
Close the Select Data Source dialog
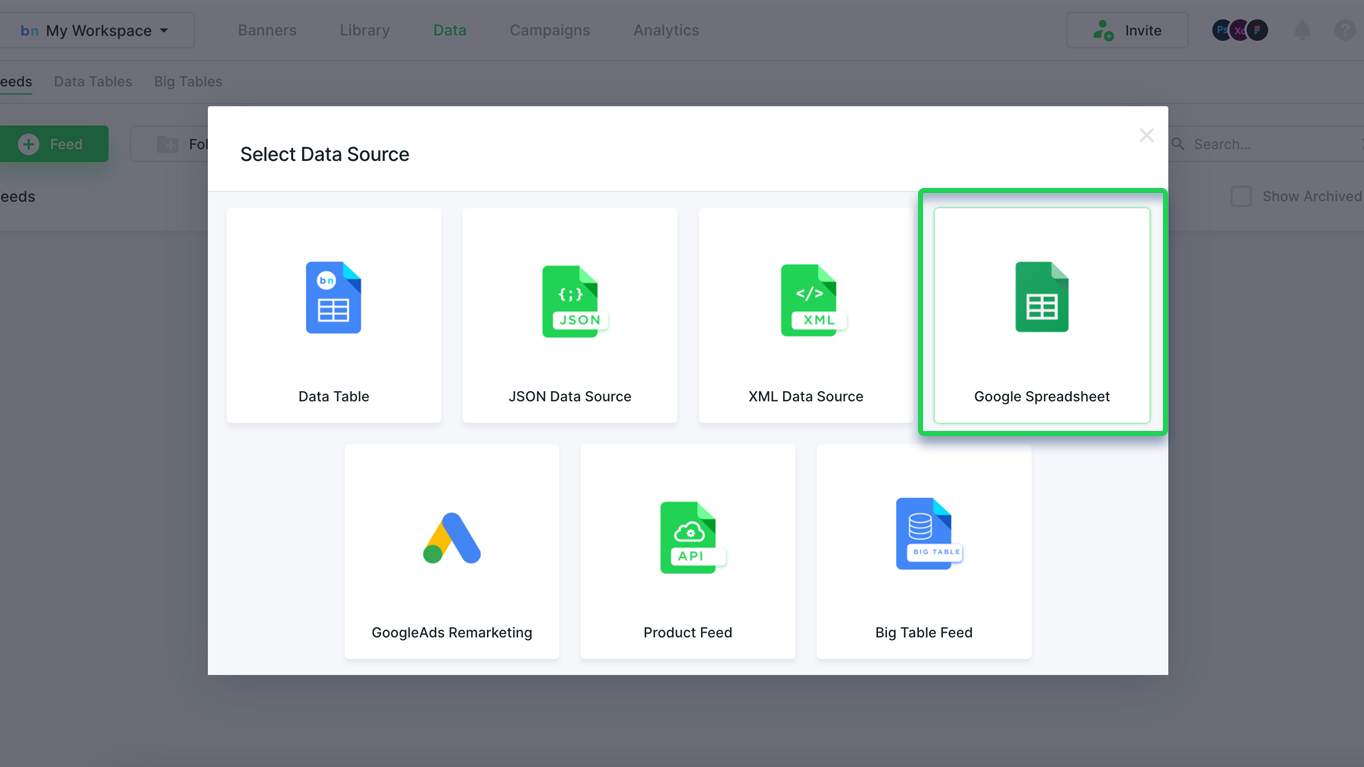1146,135
